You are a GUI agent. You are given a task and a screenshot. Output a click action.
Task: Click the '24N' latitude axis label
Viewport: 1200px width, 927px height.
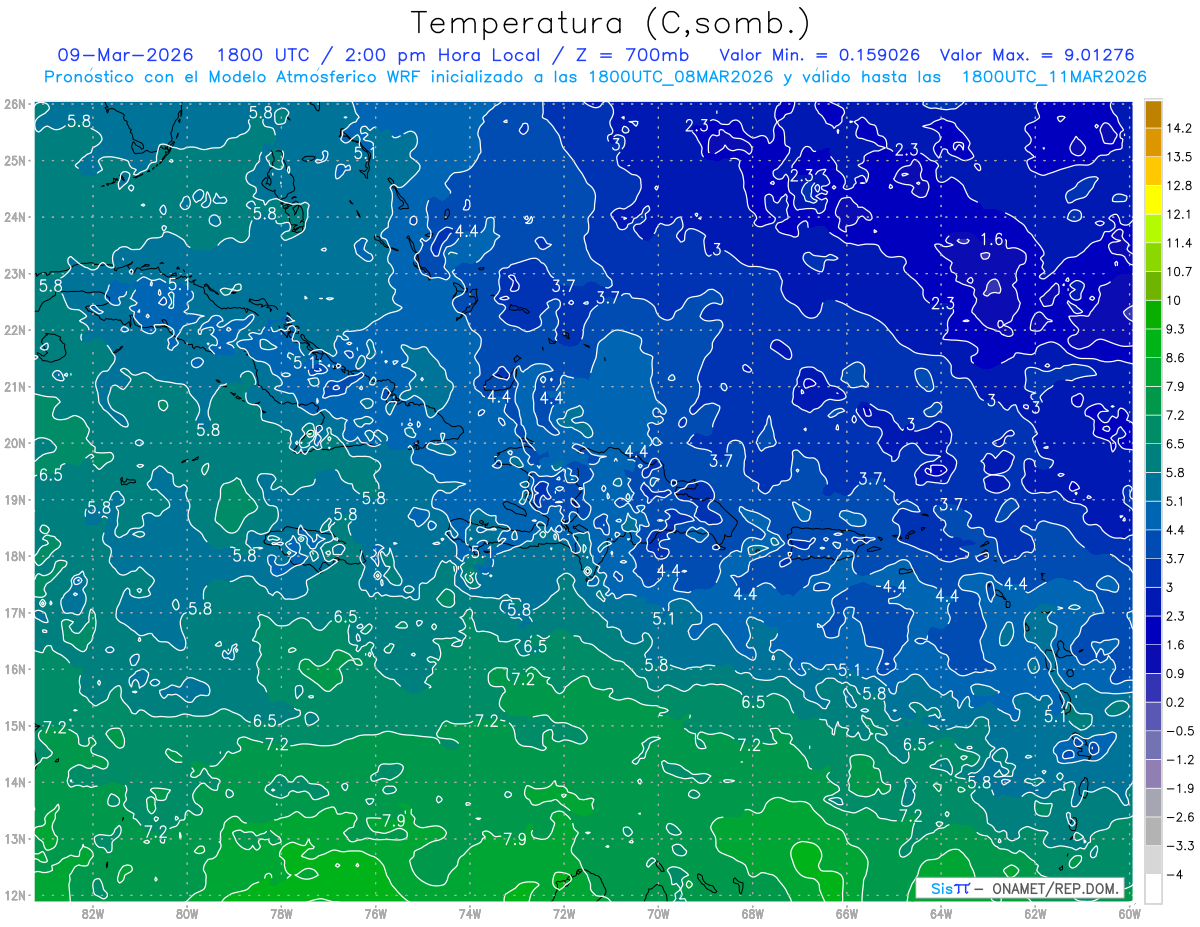click(x=14, y=217)
